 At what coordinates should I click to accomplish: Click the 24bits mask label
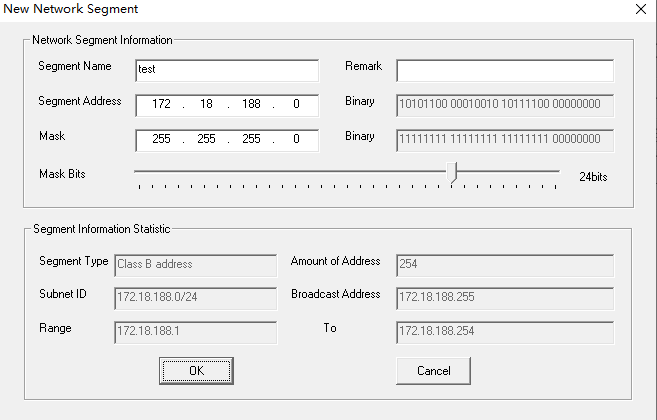tap(593, 177)
